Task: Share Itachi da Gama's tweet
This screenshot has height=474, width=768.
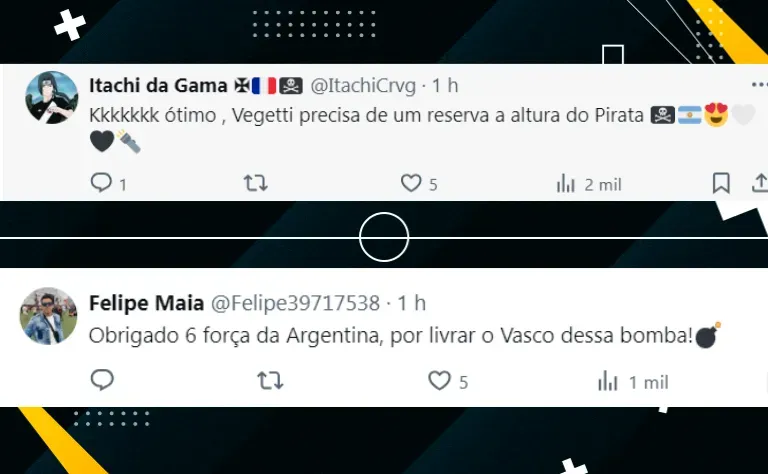Action: (760, 183)
